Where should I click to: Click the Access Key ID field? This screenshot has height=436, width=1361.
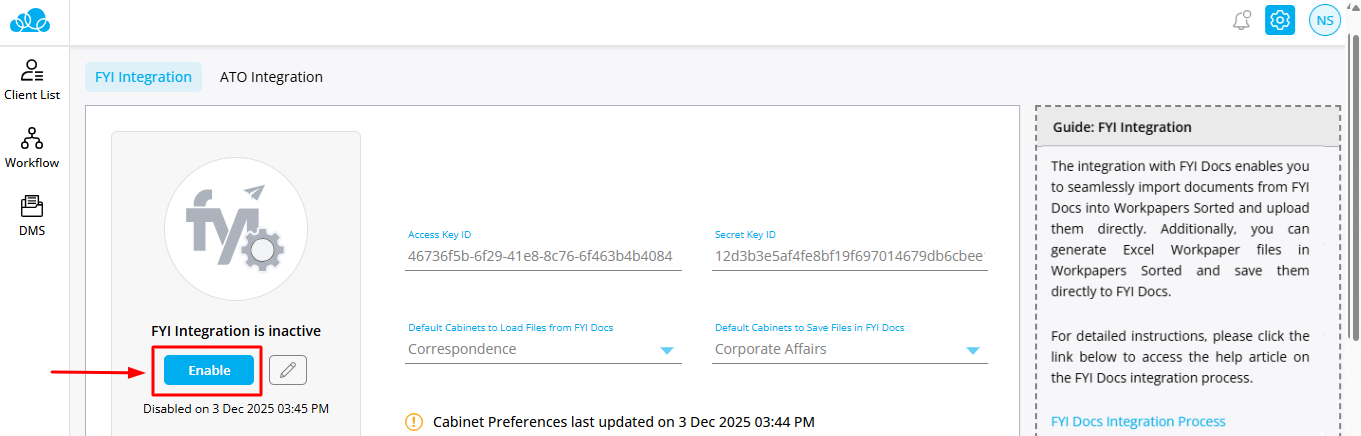point(540,256)
